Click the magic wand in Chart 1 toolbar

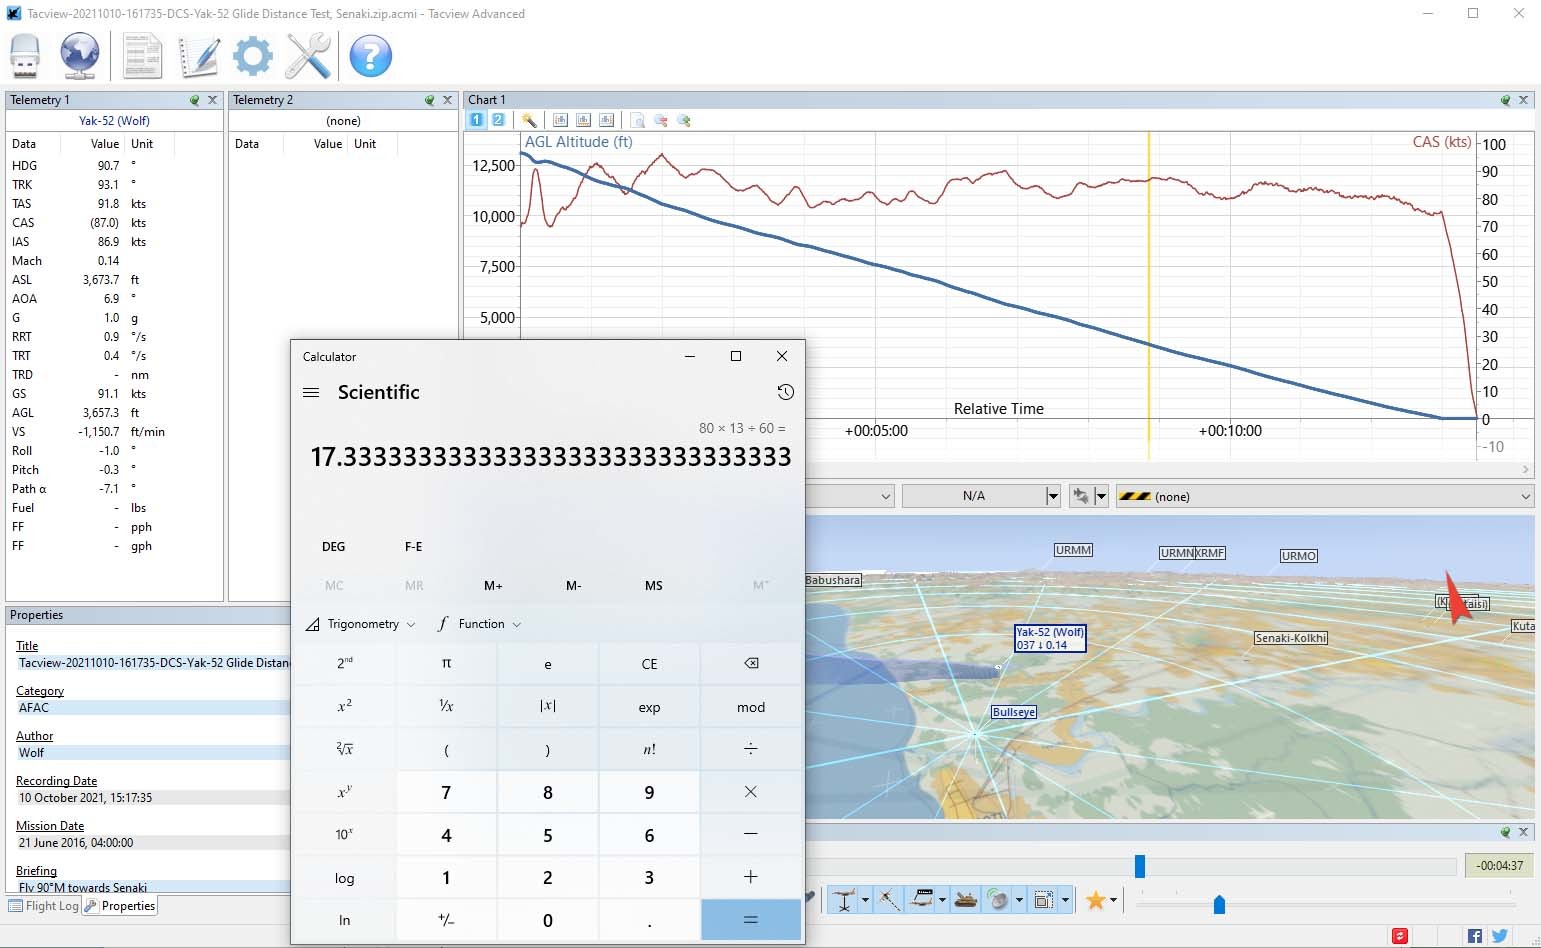point(529,120)
